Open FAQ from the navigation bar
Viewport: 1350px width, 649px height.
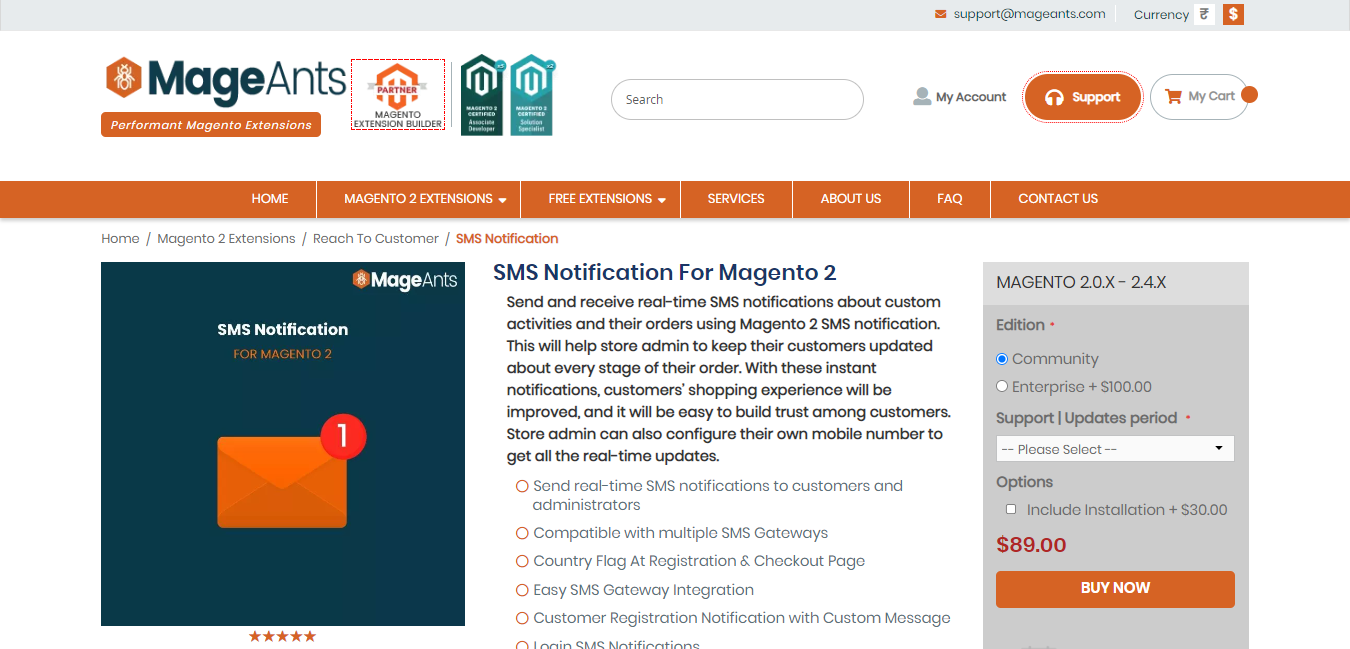(x=950, y=198)
